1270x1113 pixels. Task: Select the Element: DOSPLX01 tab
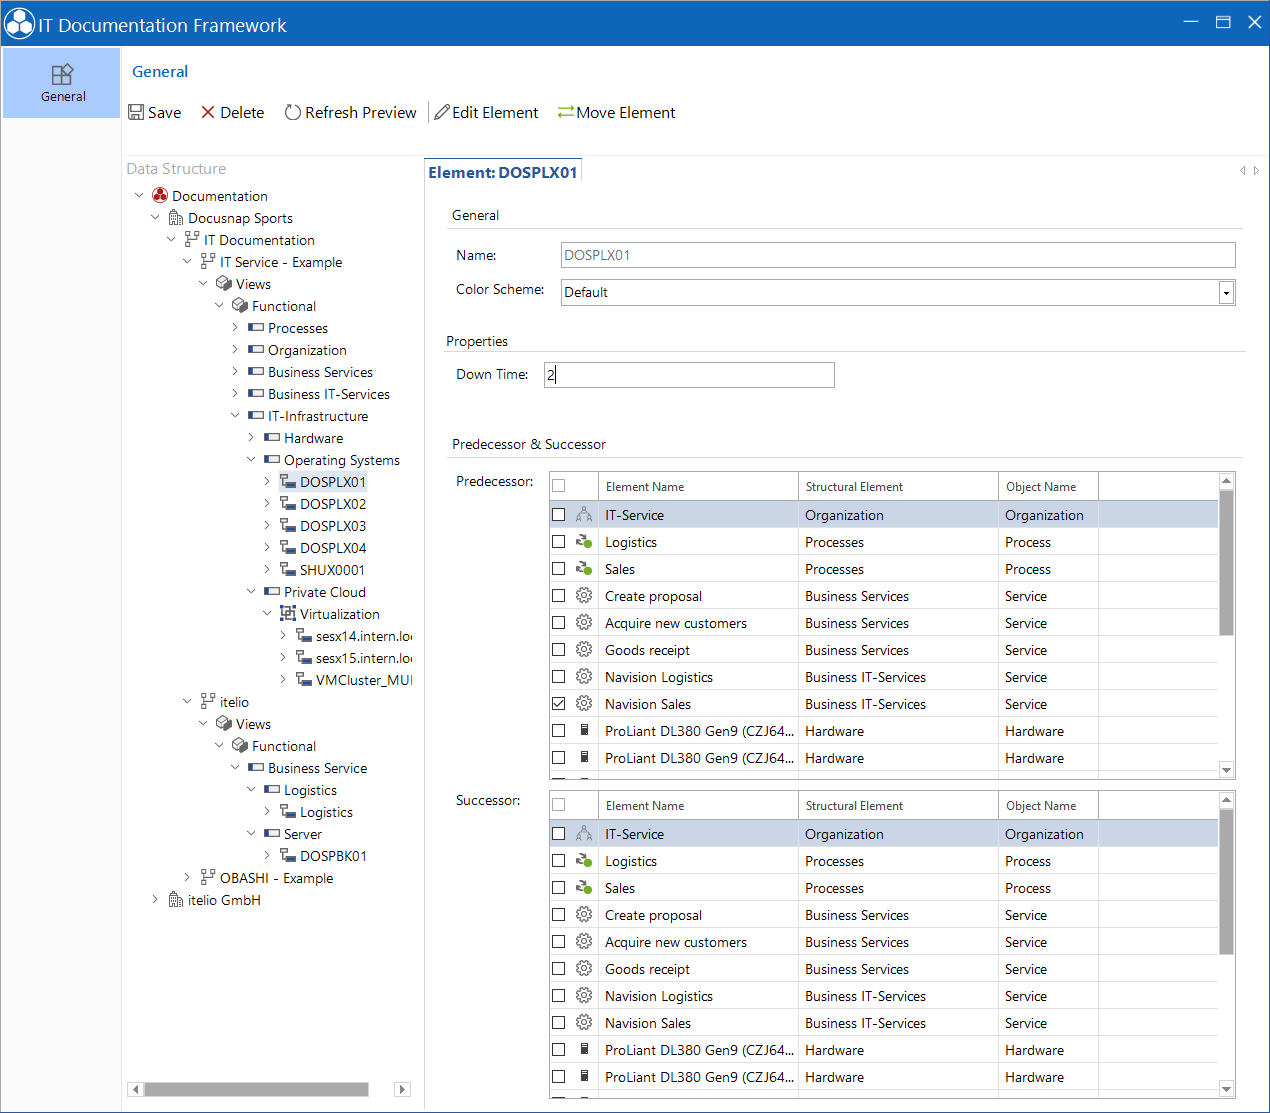tap(503, 172)
